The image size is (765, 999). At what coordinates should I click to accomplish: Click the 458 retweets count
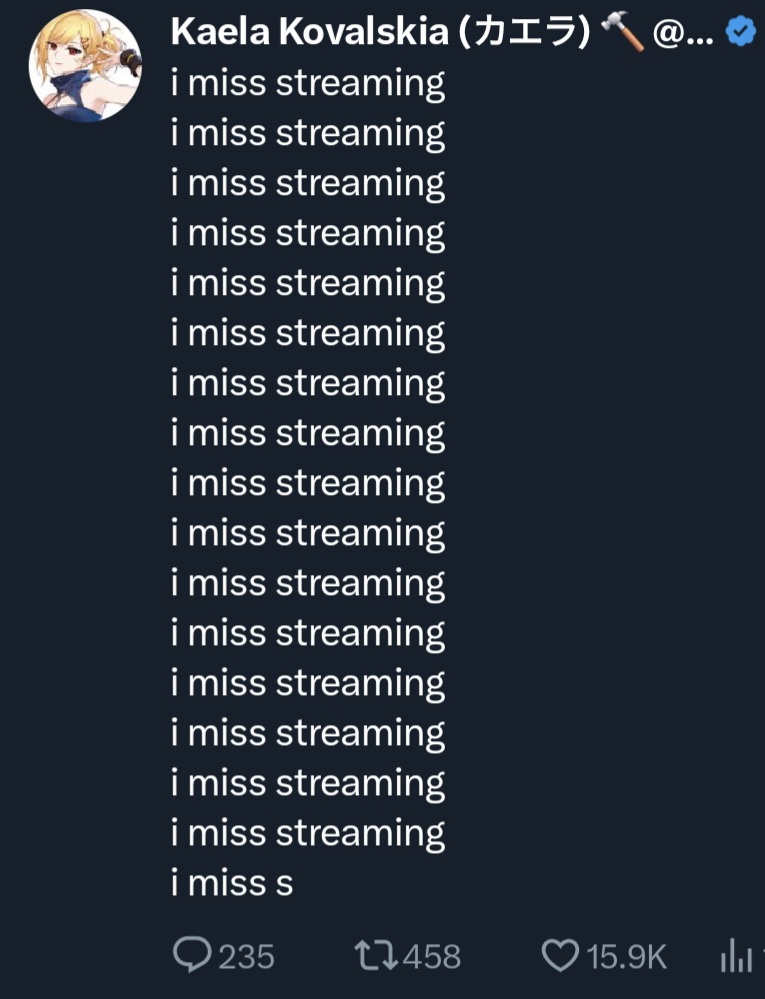431,957
